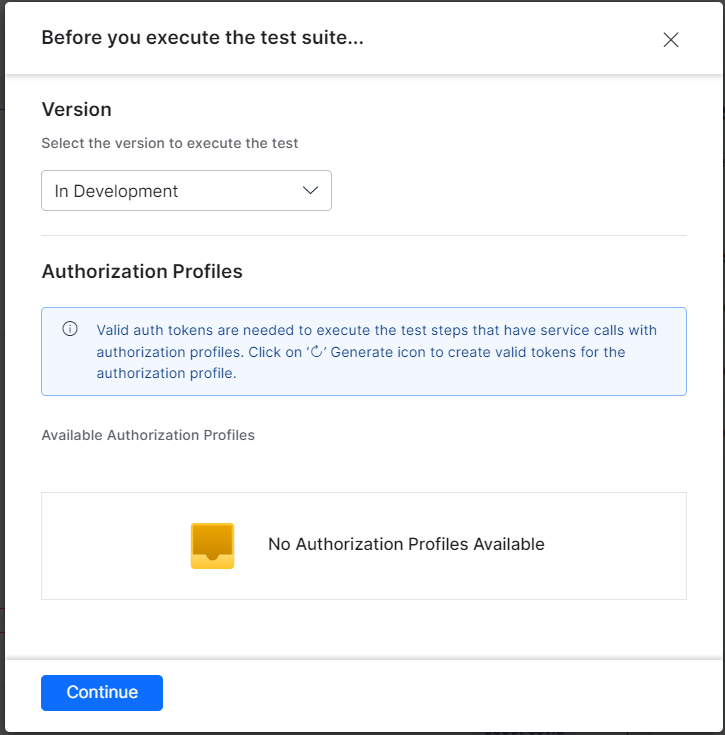The image size is (725, 735).
Task: Click the 'Available Authorization Profiles' label
Action: (x=148, y=435)
